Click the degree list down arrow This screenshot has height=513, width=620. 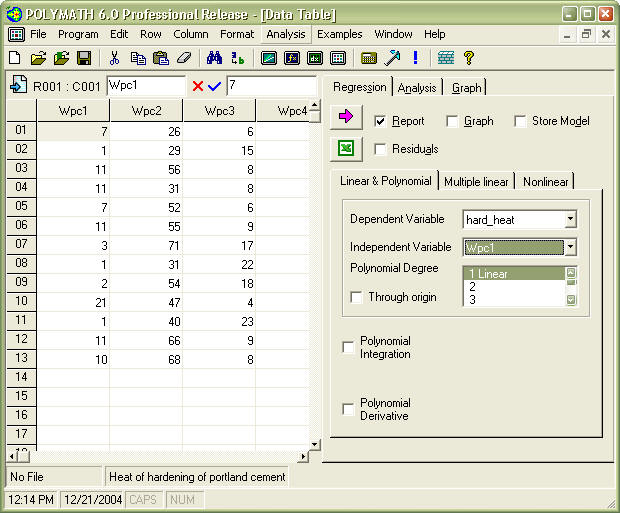click(x=571, y=300)
